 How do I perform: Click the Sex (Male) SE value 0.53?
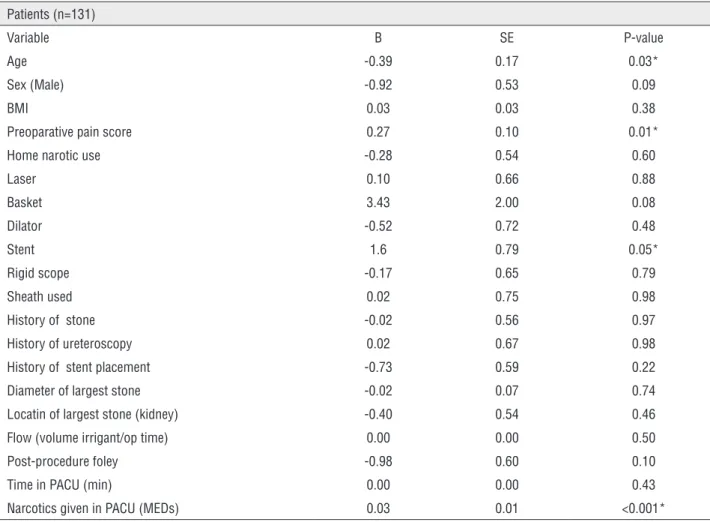point(507,85)
